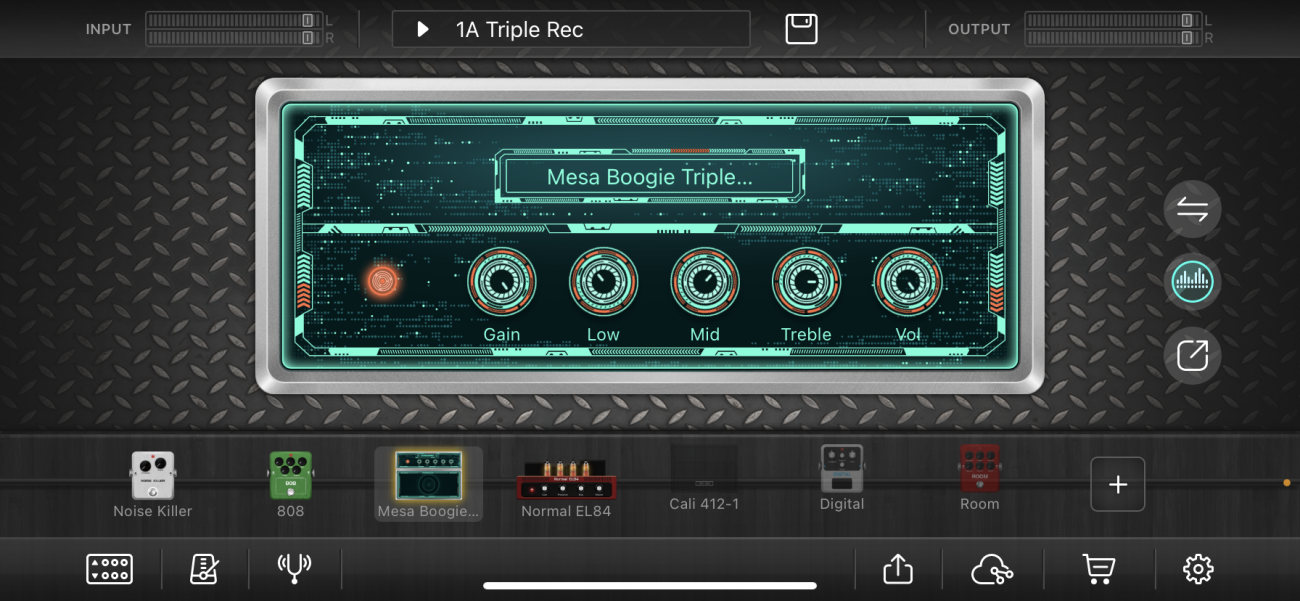Open the MIDI footswitch controller panel
The height and width of the screenshot is (601, 1300).
click(109, 568)
